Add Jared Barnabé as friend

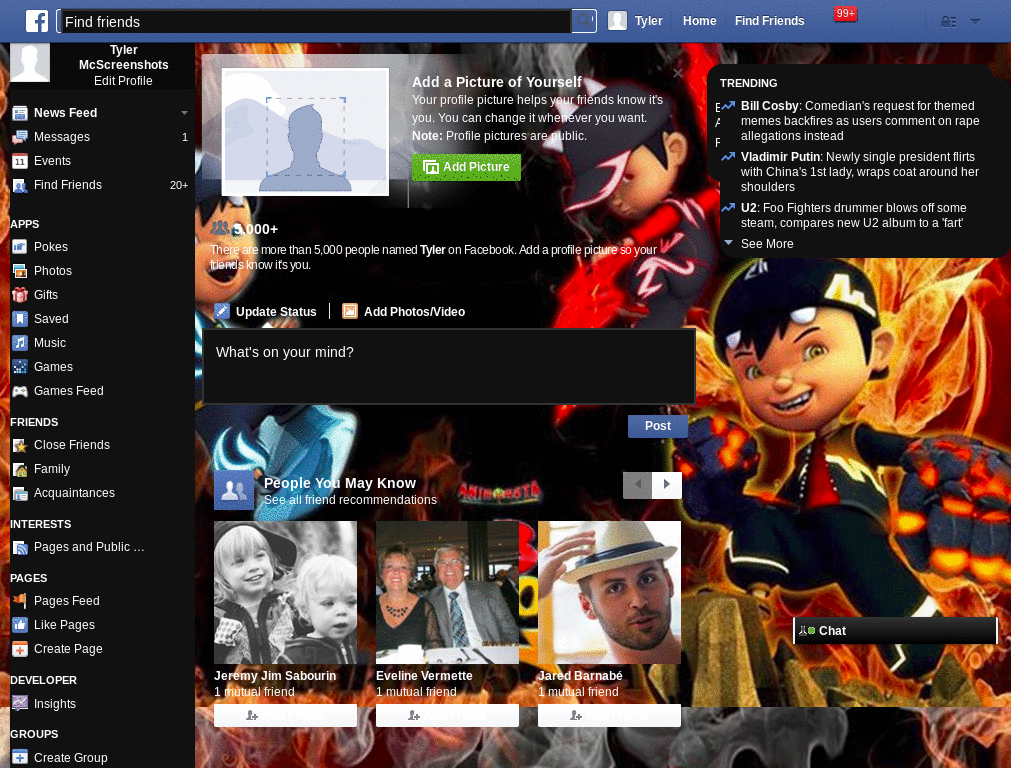coord(609,716)
